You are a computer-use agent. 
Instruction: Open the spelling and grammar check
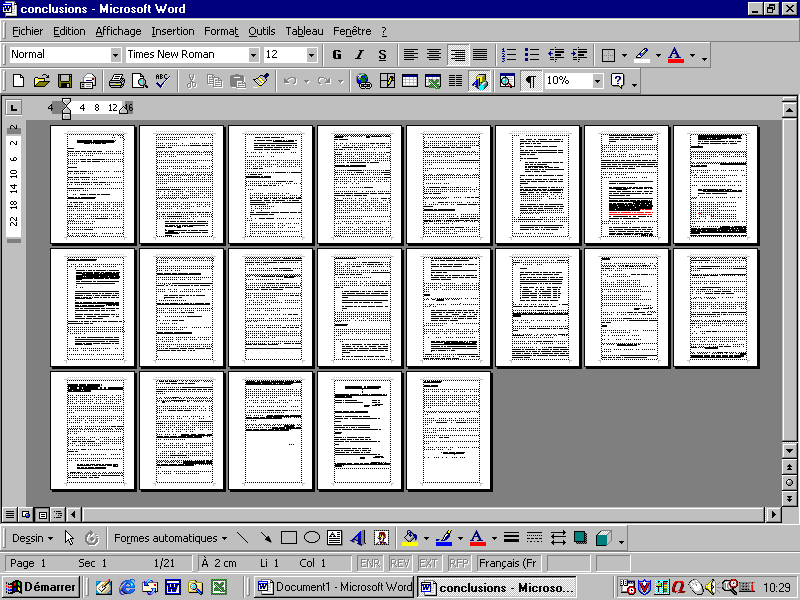pos(163,81)
